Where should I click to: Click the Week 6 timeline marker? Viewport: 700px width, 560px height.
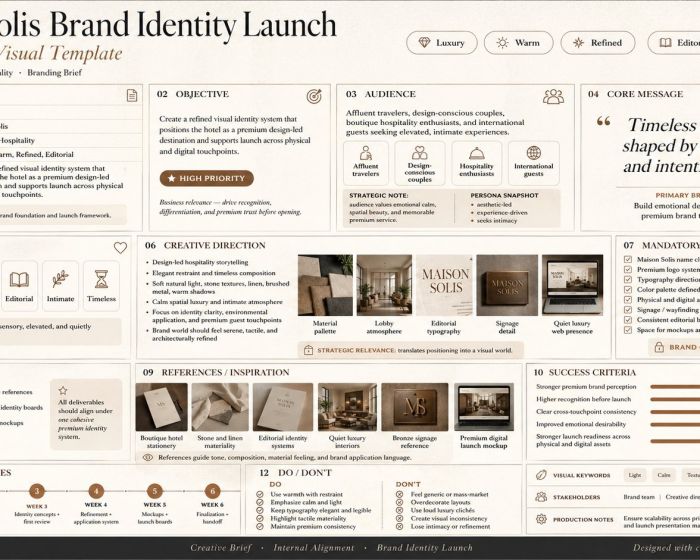[x=212, y=491]
